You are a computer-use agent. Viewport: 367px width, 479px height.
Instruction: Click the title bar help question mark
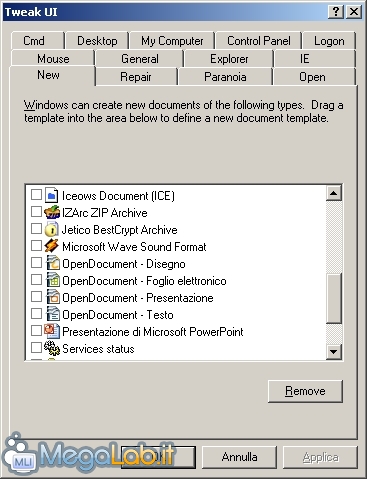pos(336,12)
